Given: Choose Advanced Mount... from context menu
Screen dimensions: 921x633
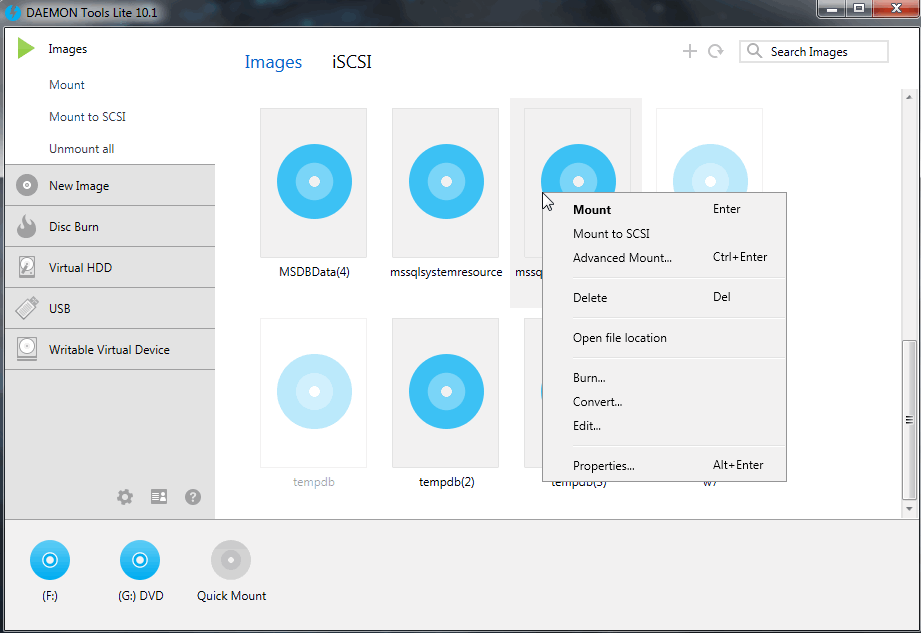Looking at the screenshot, I should [x=664, y=258].
